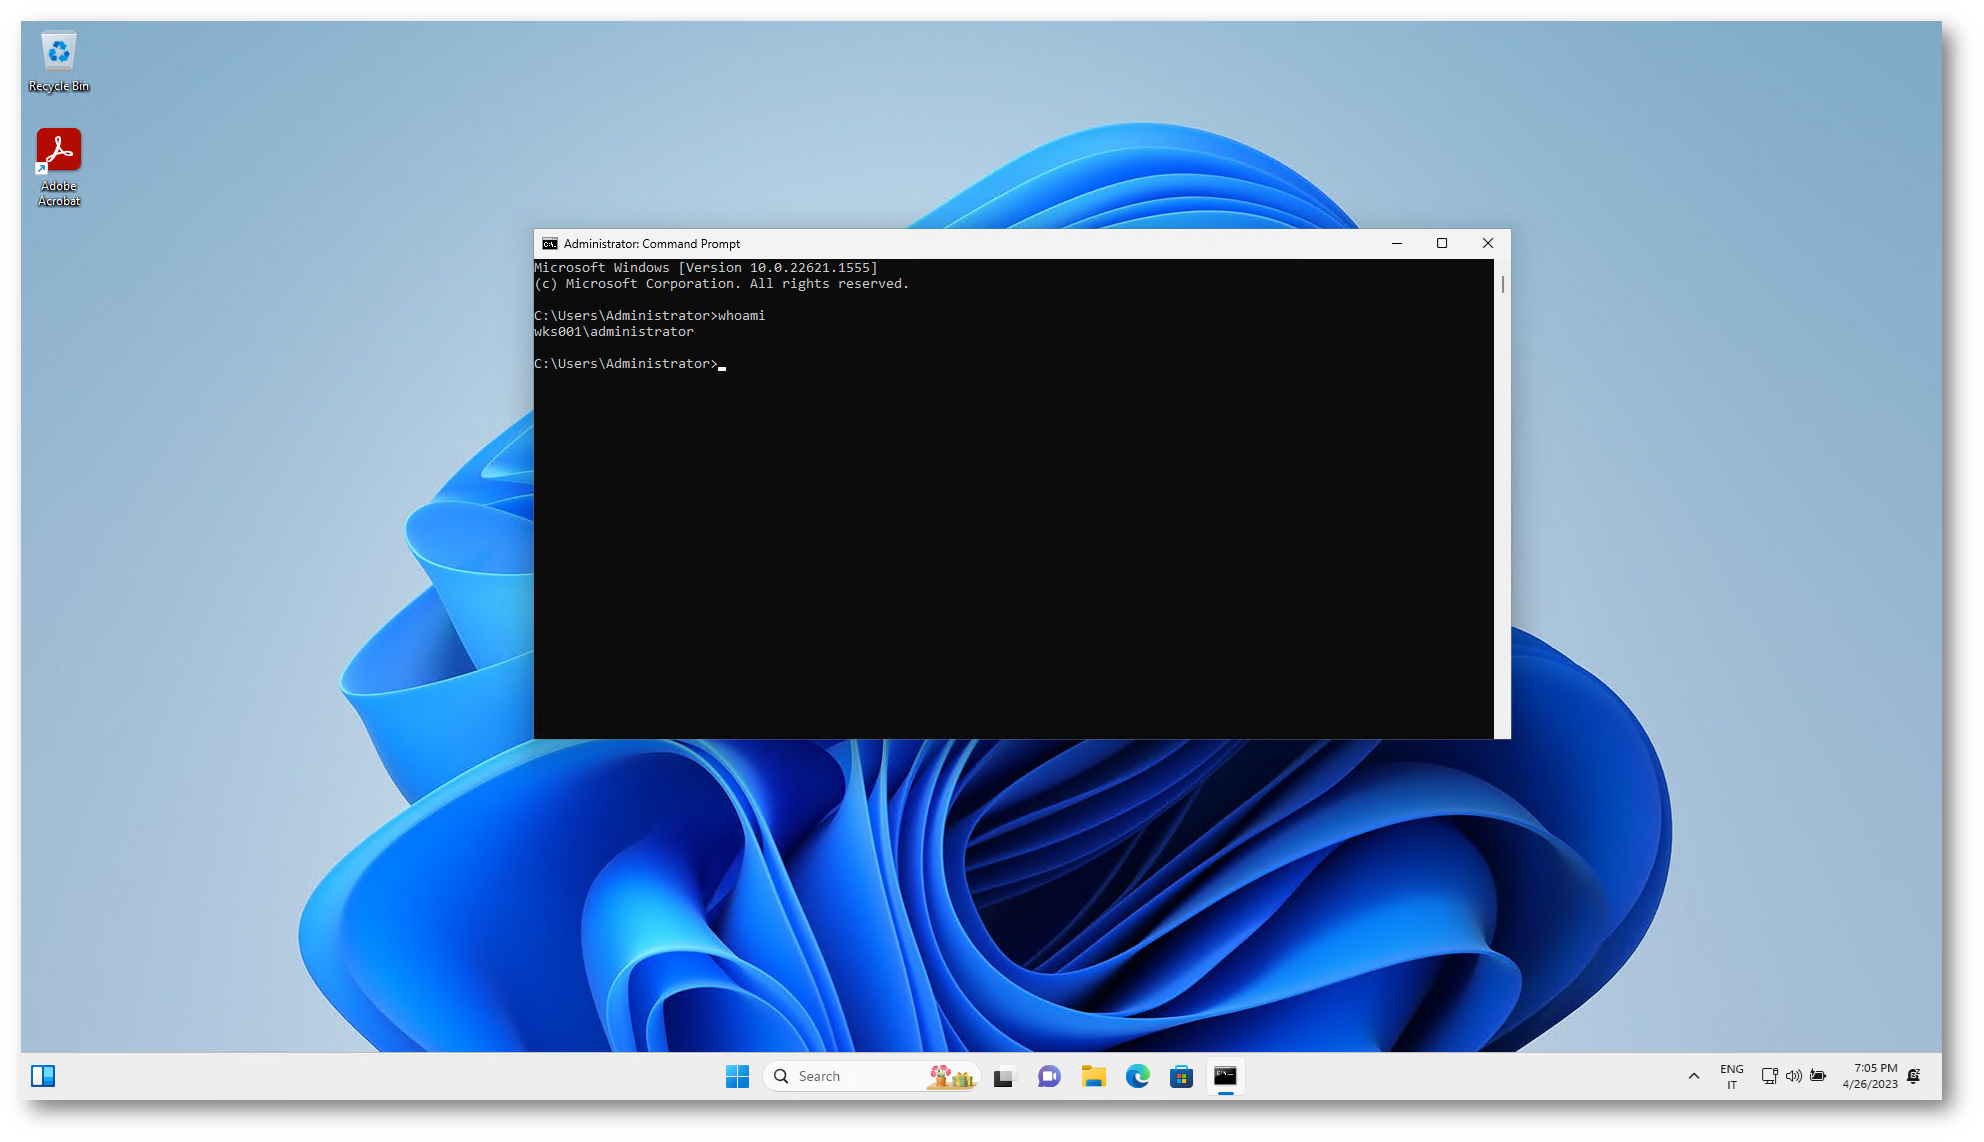Launch Microsoft Edge from the taskbar
Screen dimensions: 1984x1142
pos(1137,1076)
